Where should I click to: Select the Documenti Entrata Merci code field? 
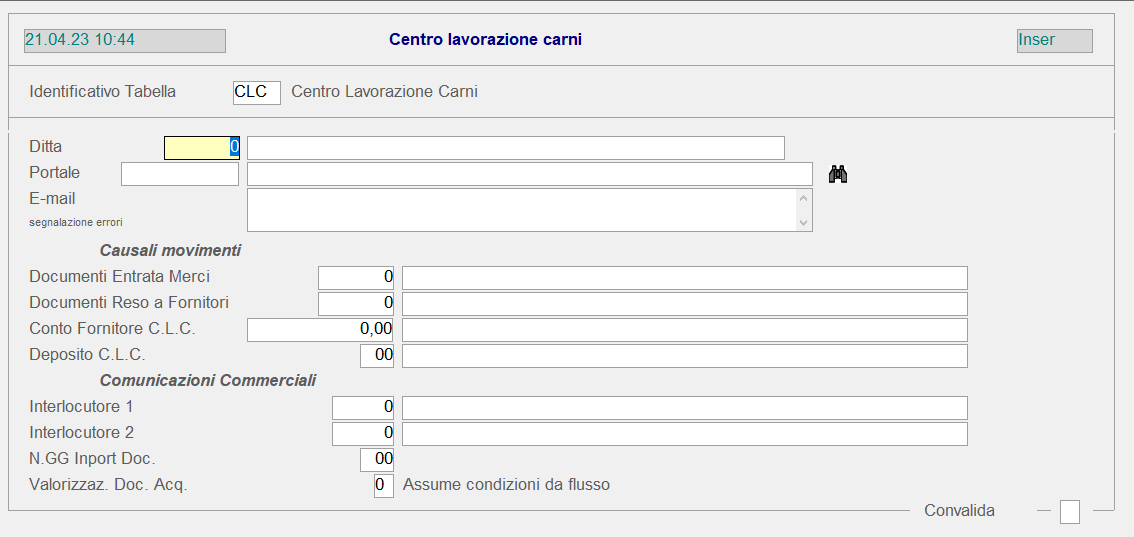(x=356, y=278)
